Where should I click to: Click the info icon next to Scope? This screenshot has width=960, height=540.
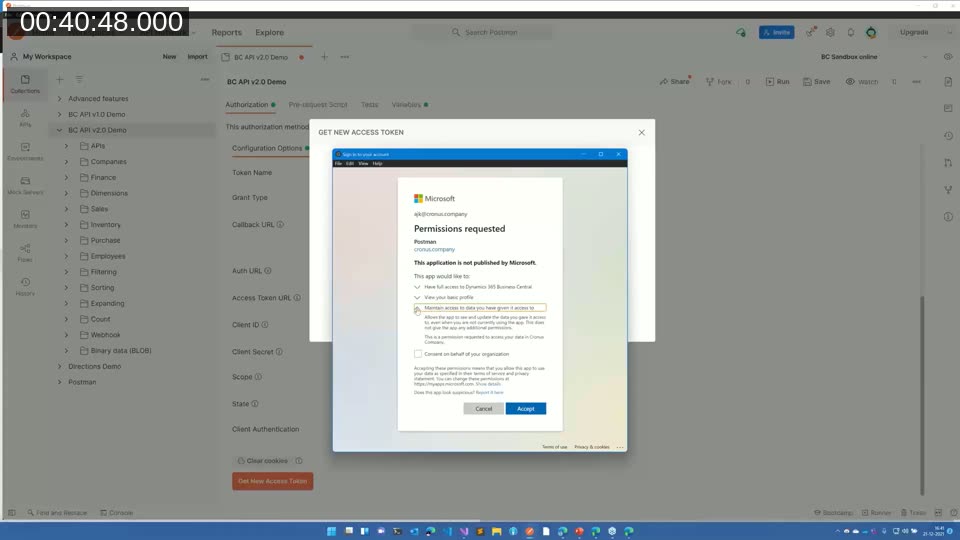(258, 377)
